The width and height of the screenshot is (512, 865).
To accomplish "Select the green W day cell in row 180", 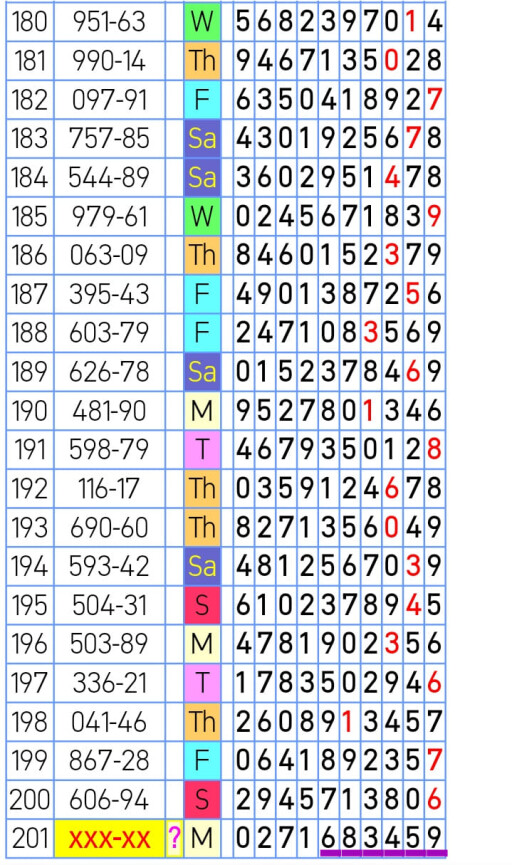I will click(x=202, y=22).
